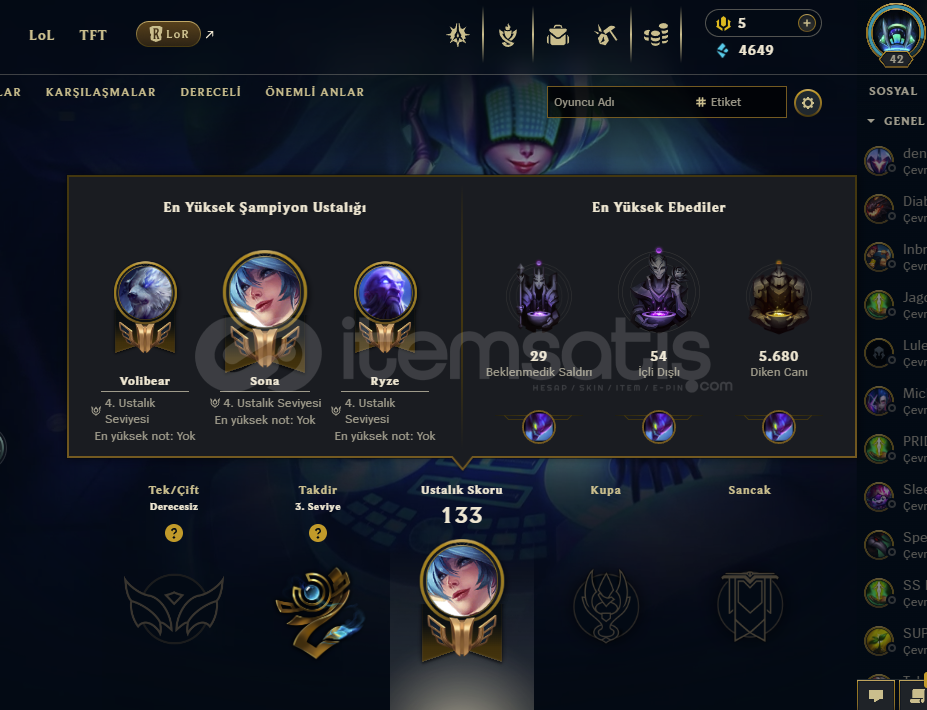This screenshot has width=927, height=710.
Task: Click the Etiket tag field
Action: coord(738,102)
